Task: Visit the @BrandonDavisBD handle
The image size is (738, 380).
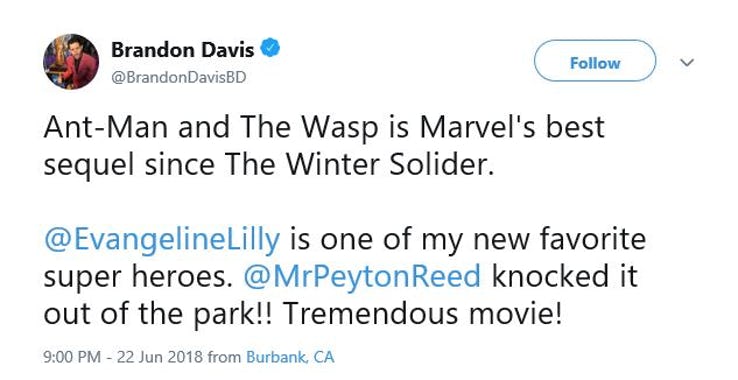Action: point(178,78)
